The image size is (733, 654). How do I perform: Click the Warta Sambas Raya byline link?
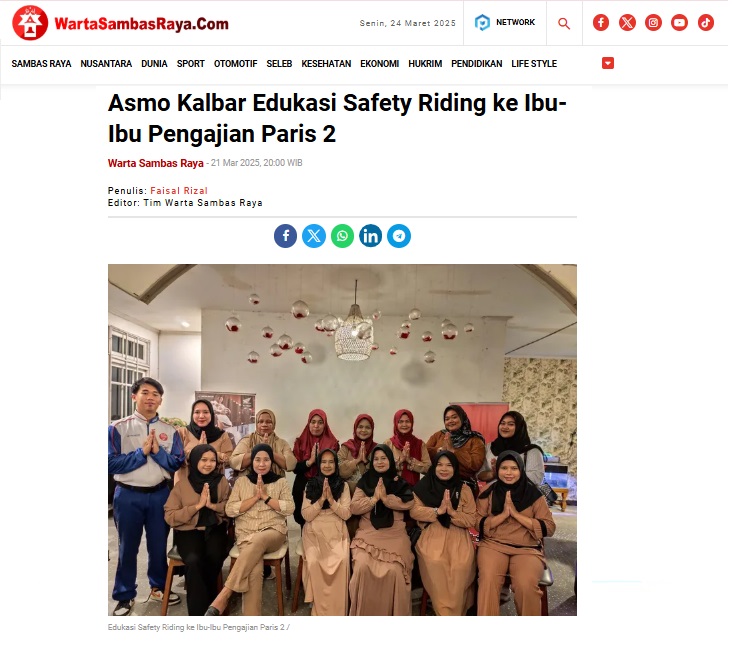coord(157,164)
